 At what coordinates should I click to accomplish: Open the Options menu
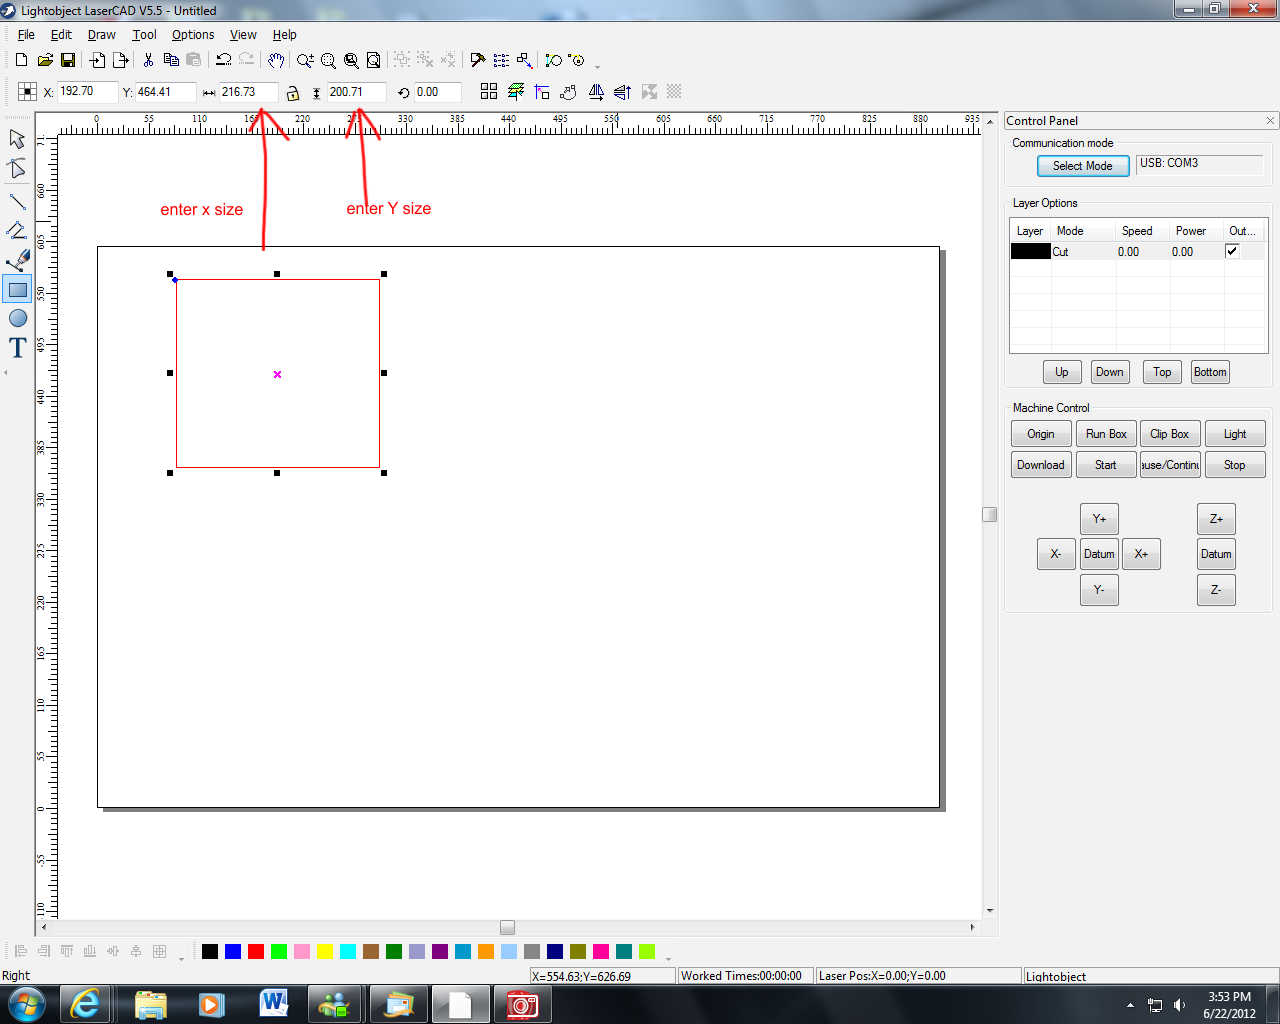click(x=192, y=34)
